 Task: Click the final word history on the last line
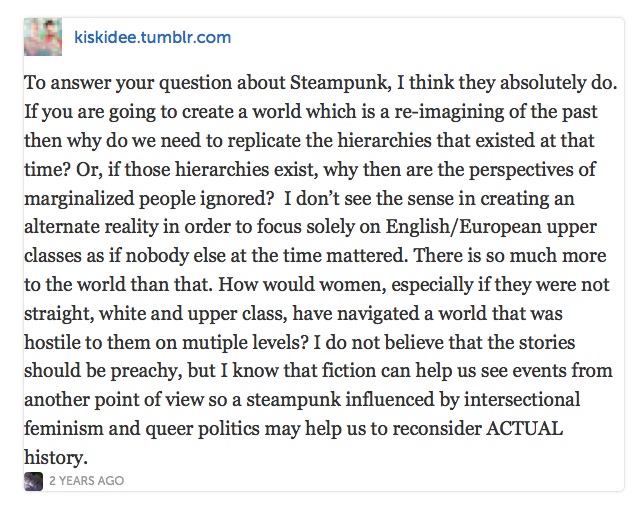pyautogui.click(x=56, y=458)
